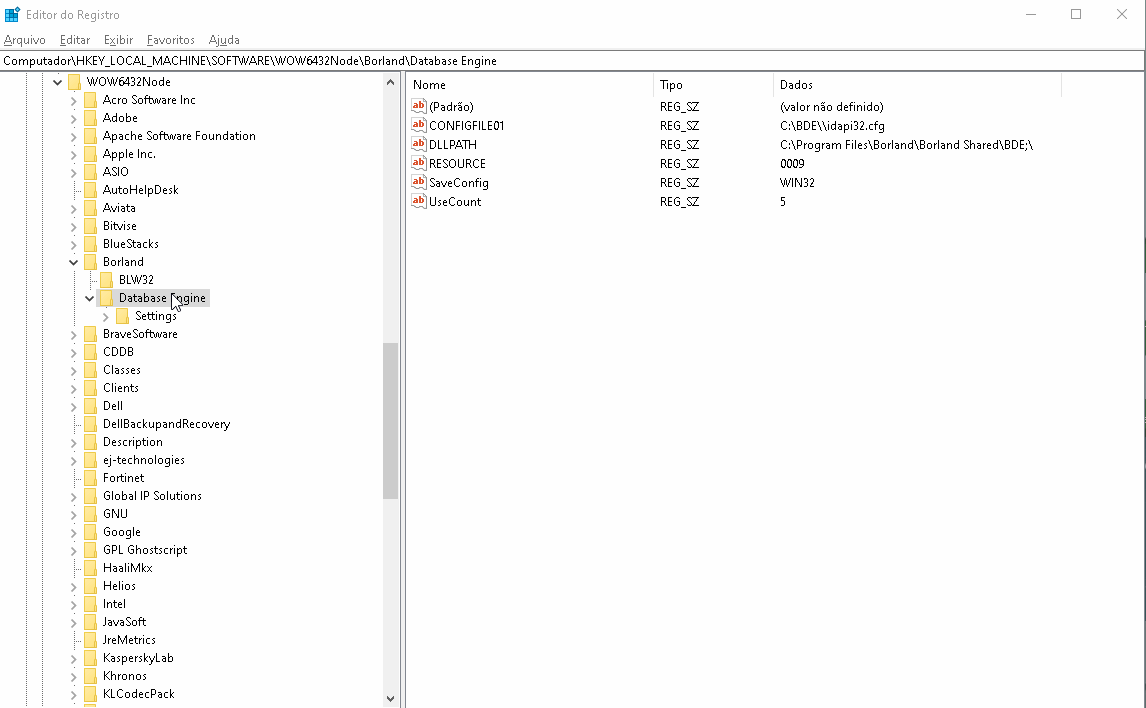This screenshot has height=708, width=1146.
Task: Select the SaveConfig value name
Action: point(459,183)
